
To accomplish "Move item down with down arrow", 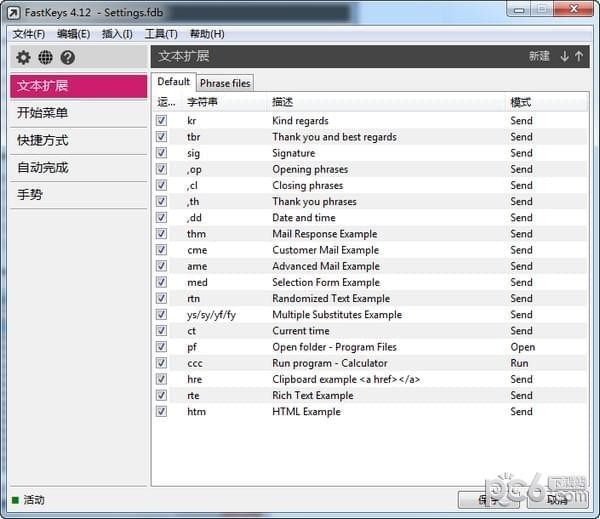I will coord(564,56).
